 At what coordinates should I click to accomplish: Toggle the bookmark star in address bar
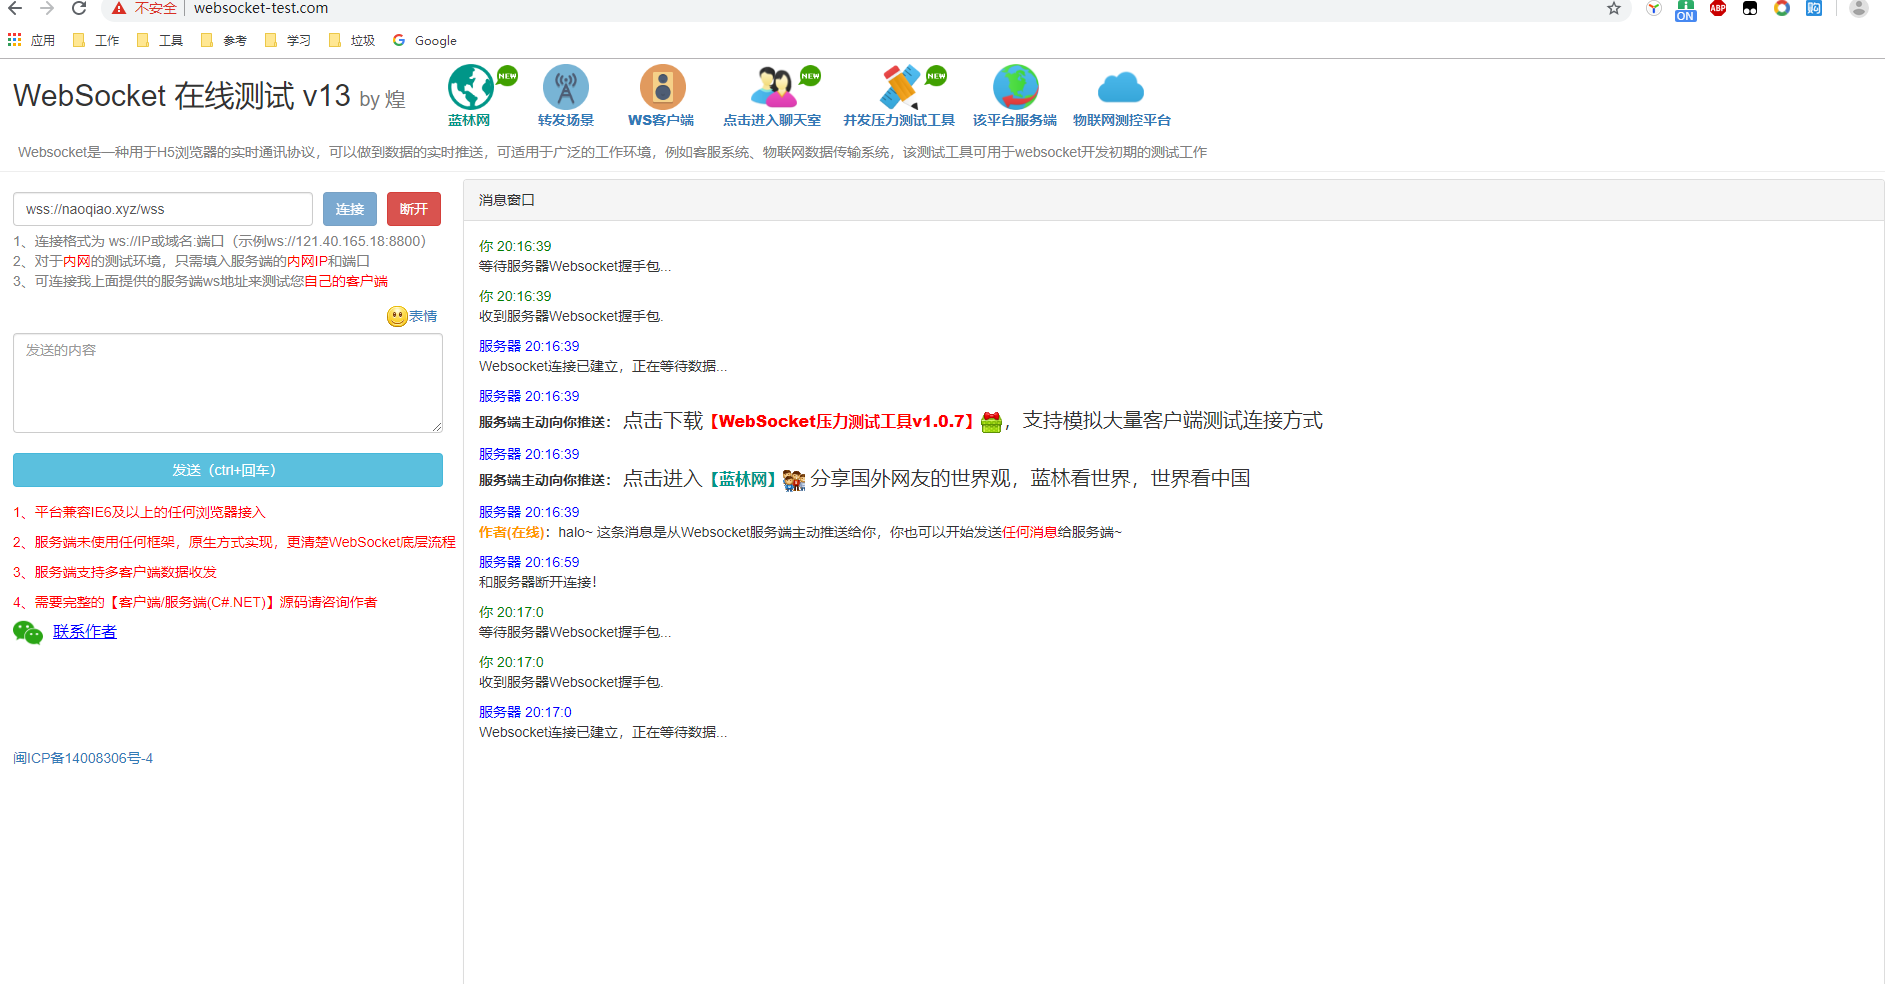point(1613,8)
